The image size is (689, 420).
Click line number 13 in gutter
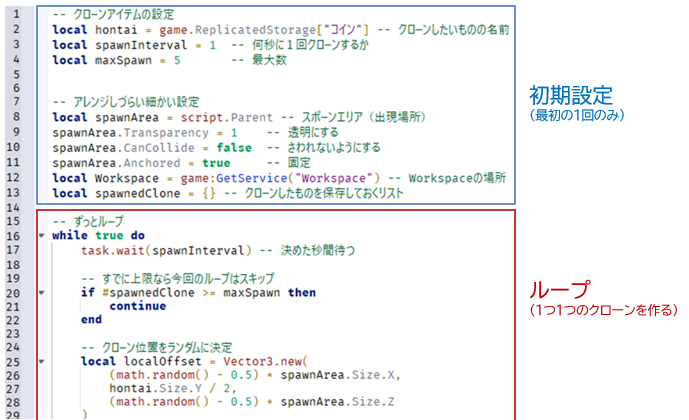pyautogui.click(x=13, y=193)
